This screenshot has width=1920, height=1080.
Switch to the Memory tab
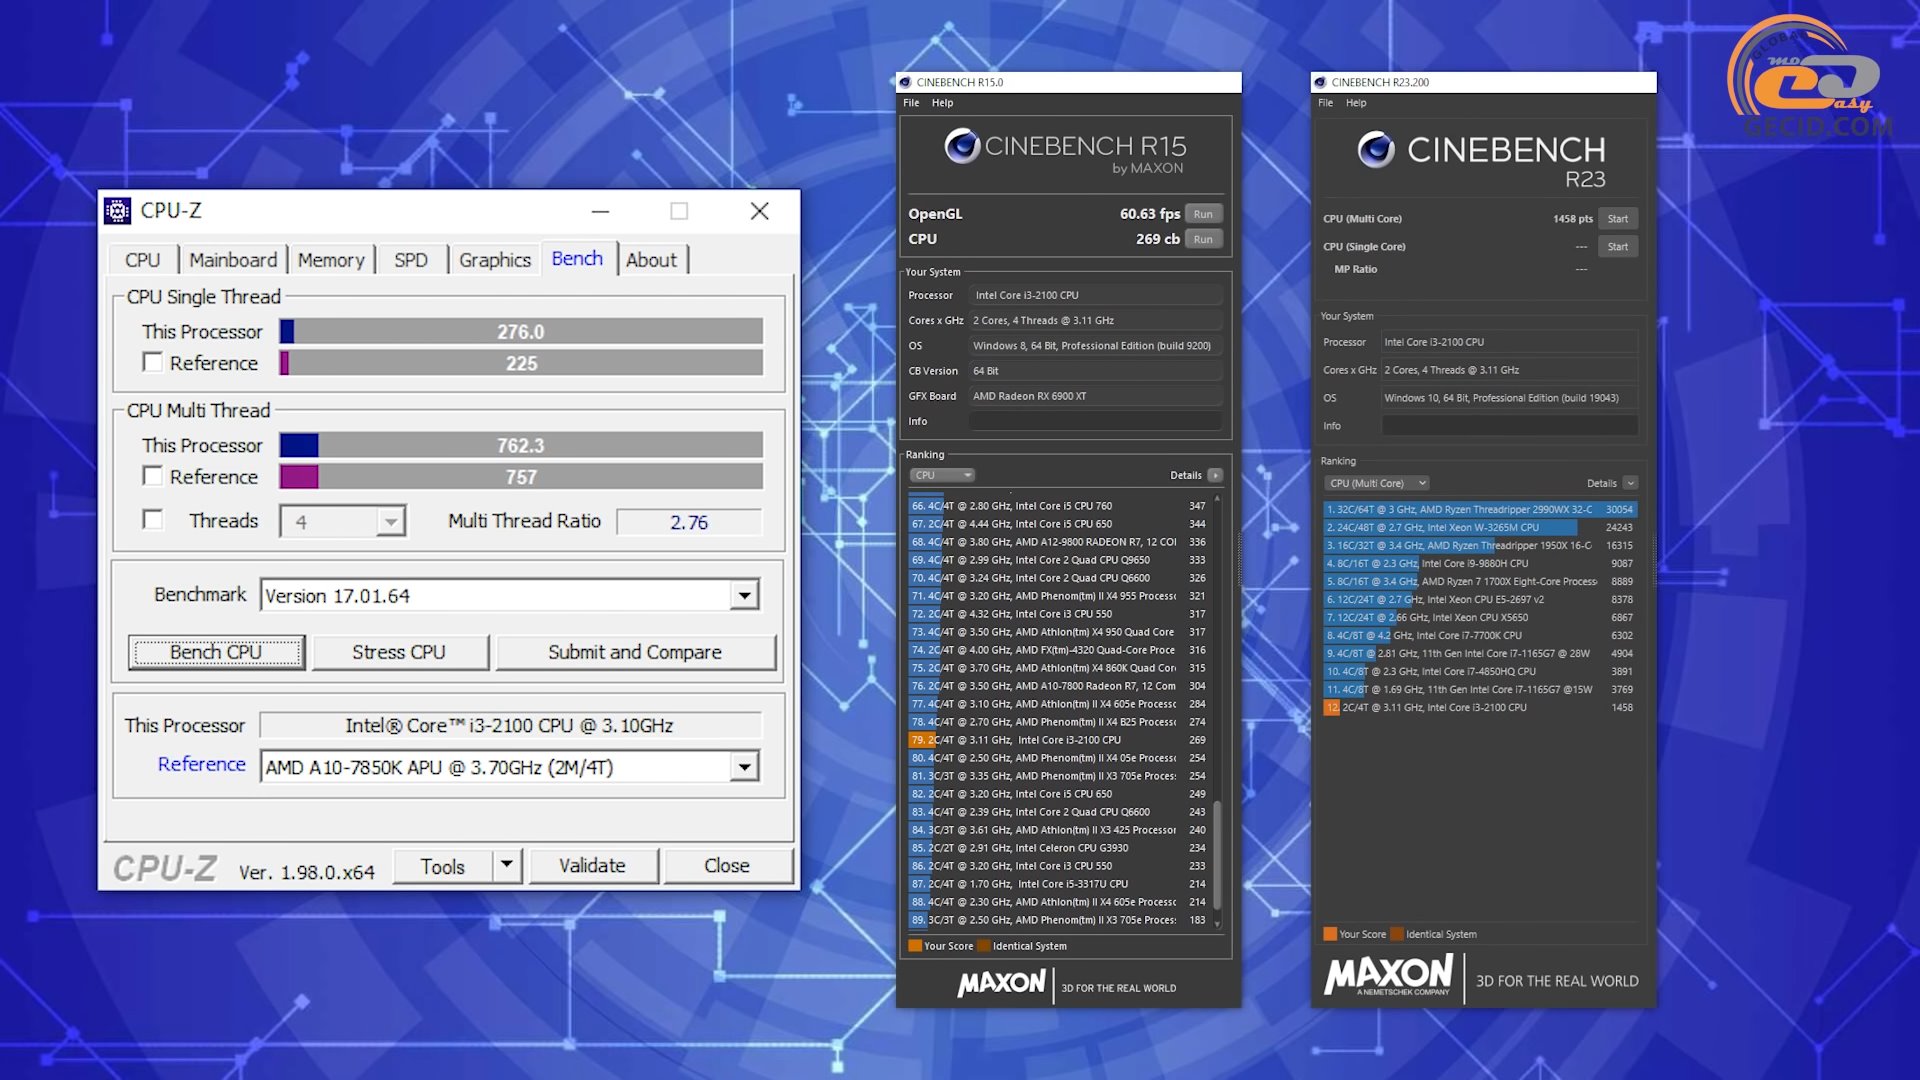pos(331,260)
